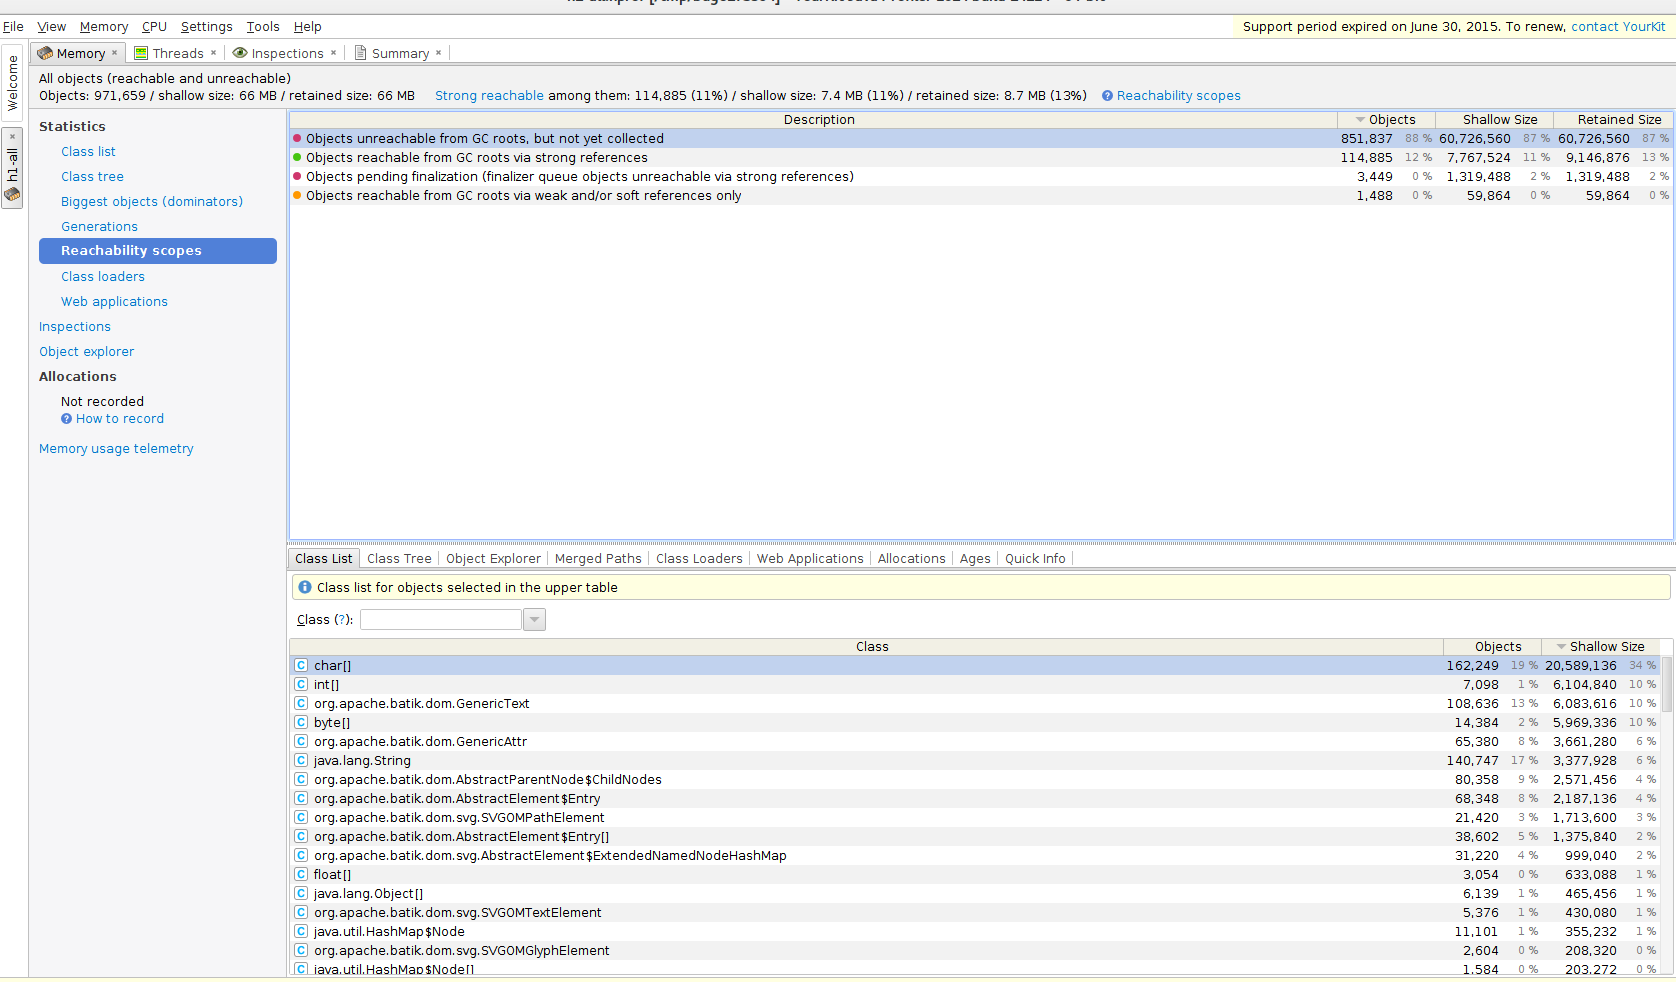Click the Memory tab snapshot icon

tap(45, 53)
